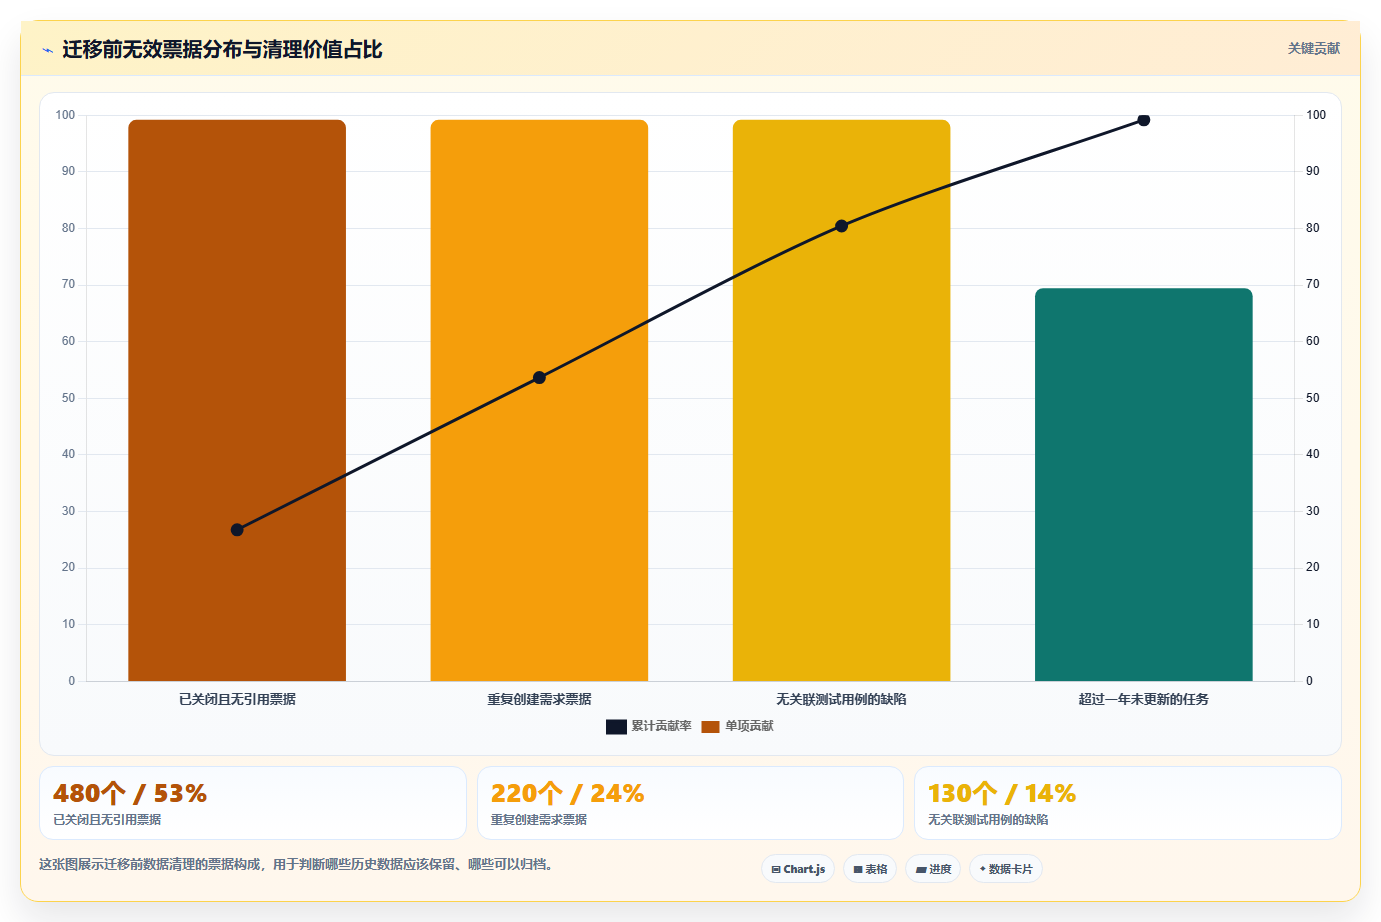
Task: Click the line point on the 已关闭且无引用票据 bar
Action: coord(237,530)
